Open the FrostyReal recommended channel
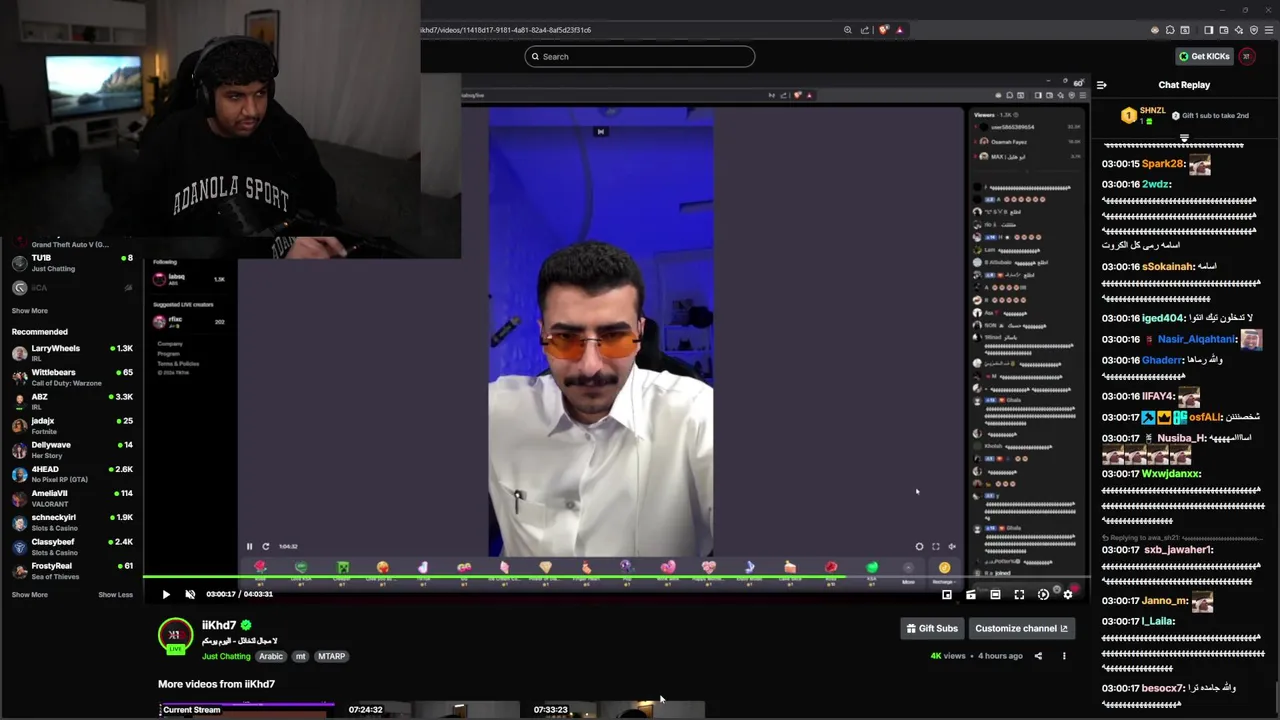This screenshot has width=1280, height=720. (x=72, y=570)
